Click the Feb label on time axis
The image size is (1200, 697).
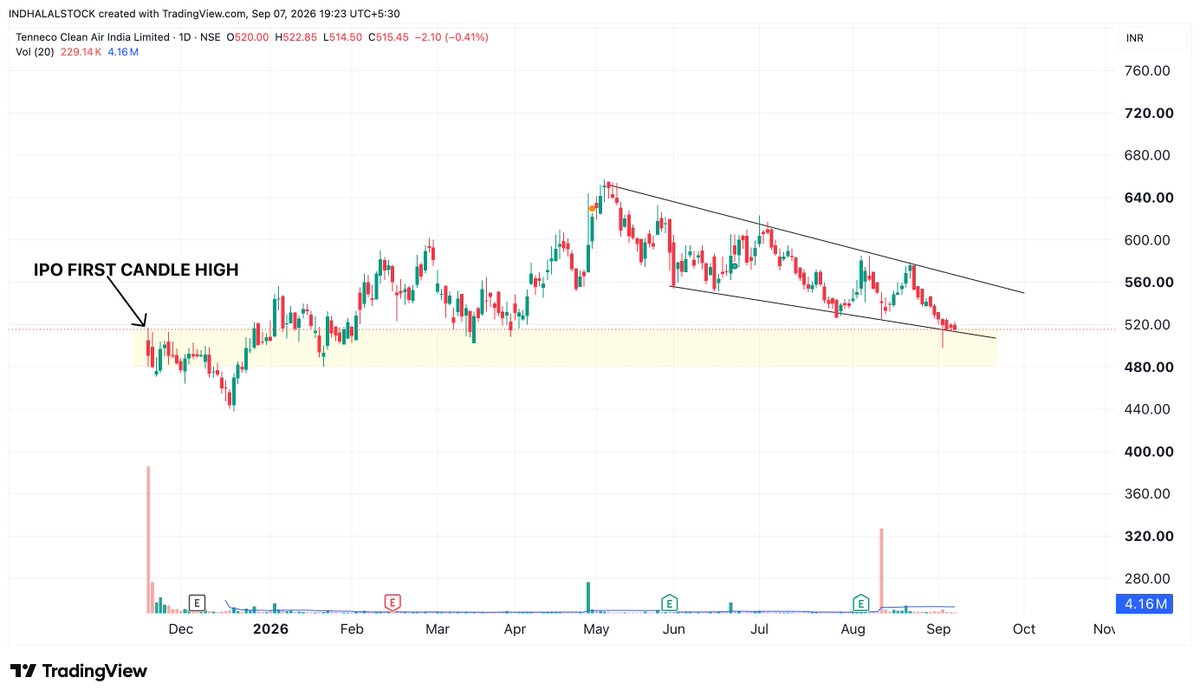click(351, 630)
